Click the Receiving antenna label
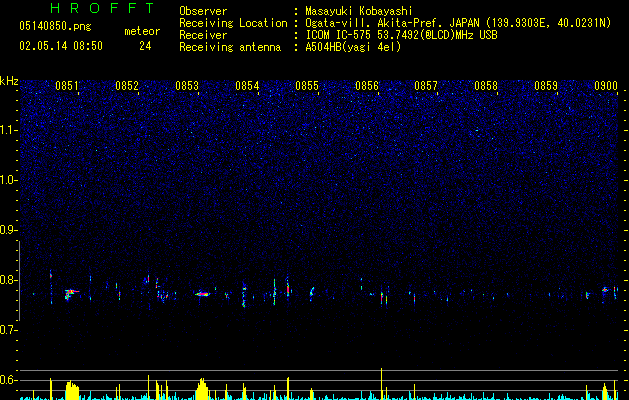The image size is (629, 400). 230,47
